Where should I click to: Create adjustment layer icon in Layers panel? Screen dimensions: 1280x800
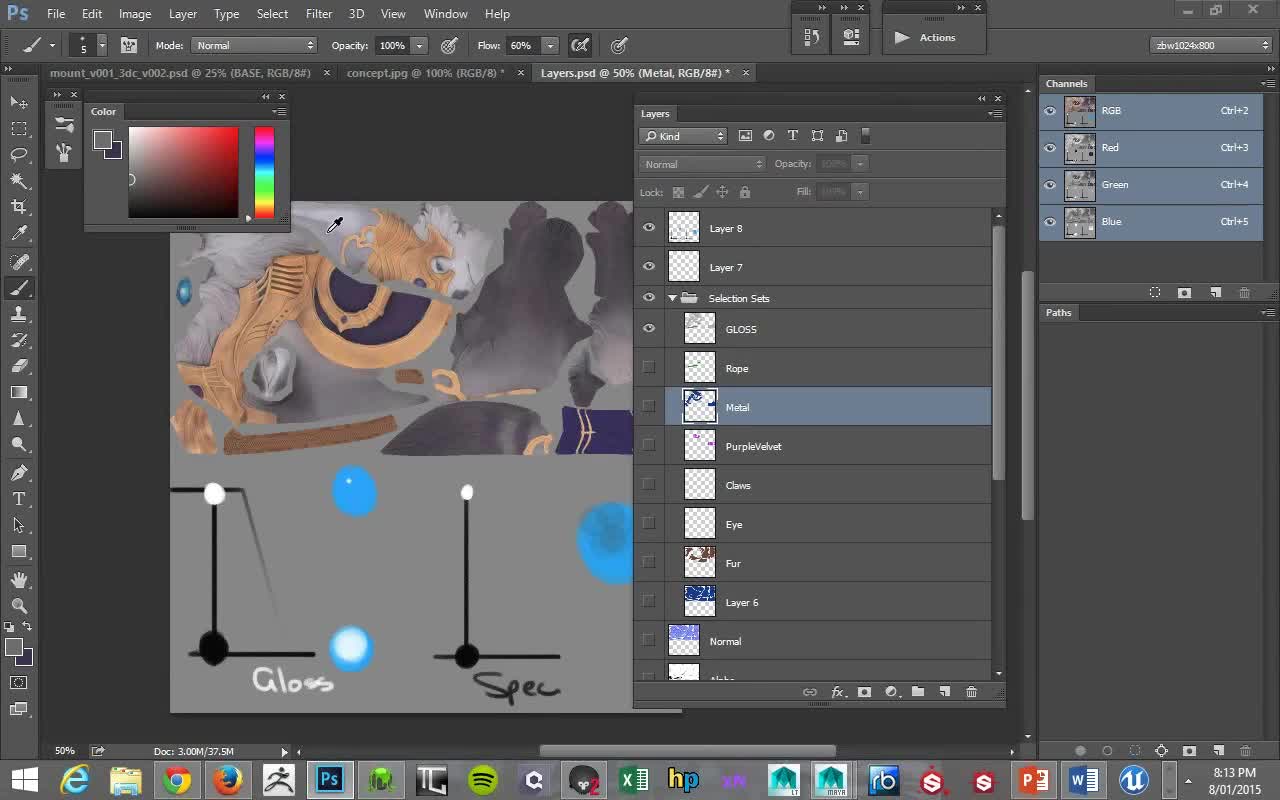coord(891,692)
